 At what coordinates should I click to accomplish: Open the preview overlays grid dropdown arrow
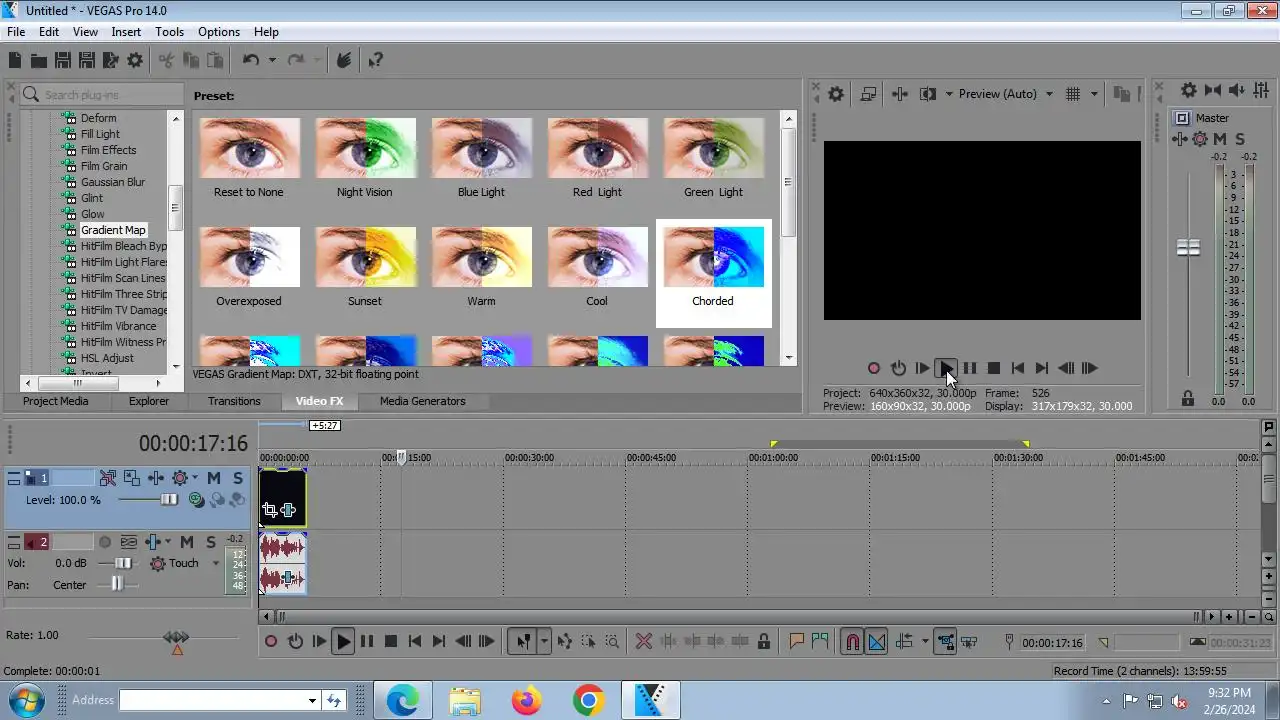pyautogui.click(x=1094, y=94)
